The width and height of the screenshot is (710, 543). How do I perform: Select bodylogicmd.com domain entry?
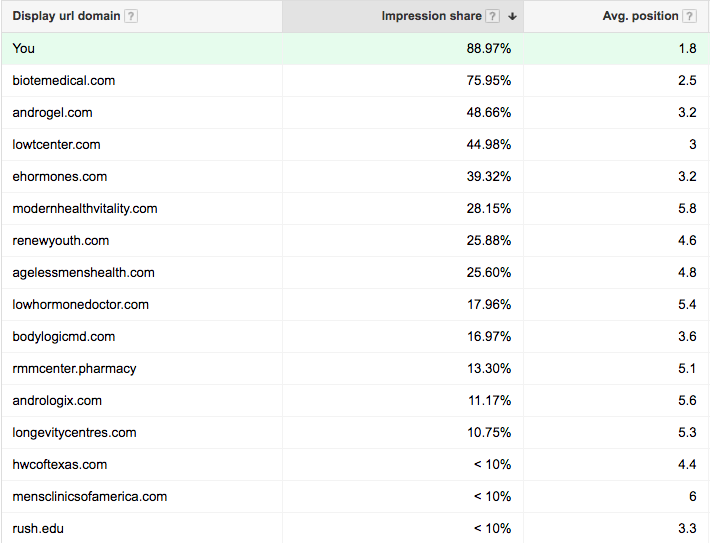coord(64,337)
